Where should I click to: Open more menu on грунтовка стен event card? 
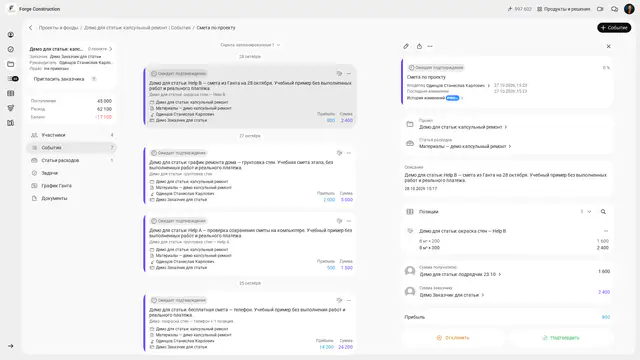[x=349, y=153]
